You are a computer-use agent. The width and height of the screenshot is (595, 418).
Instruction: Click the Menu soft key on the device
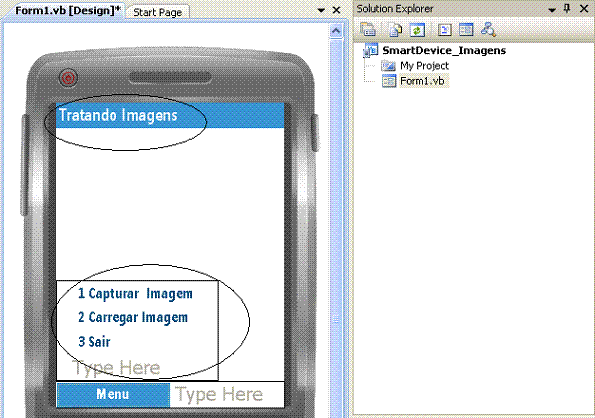coord(113,394)
